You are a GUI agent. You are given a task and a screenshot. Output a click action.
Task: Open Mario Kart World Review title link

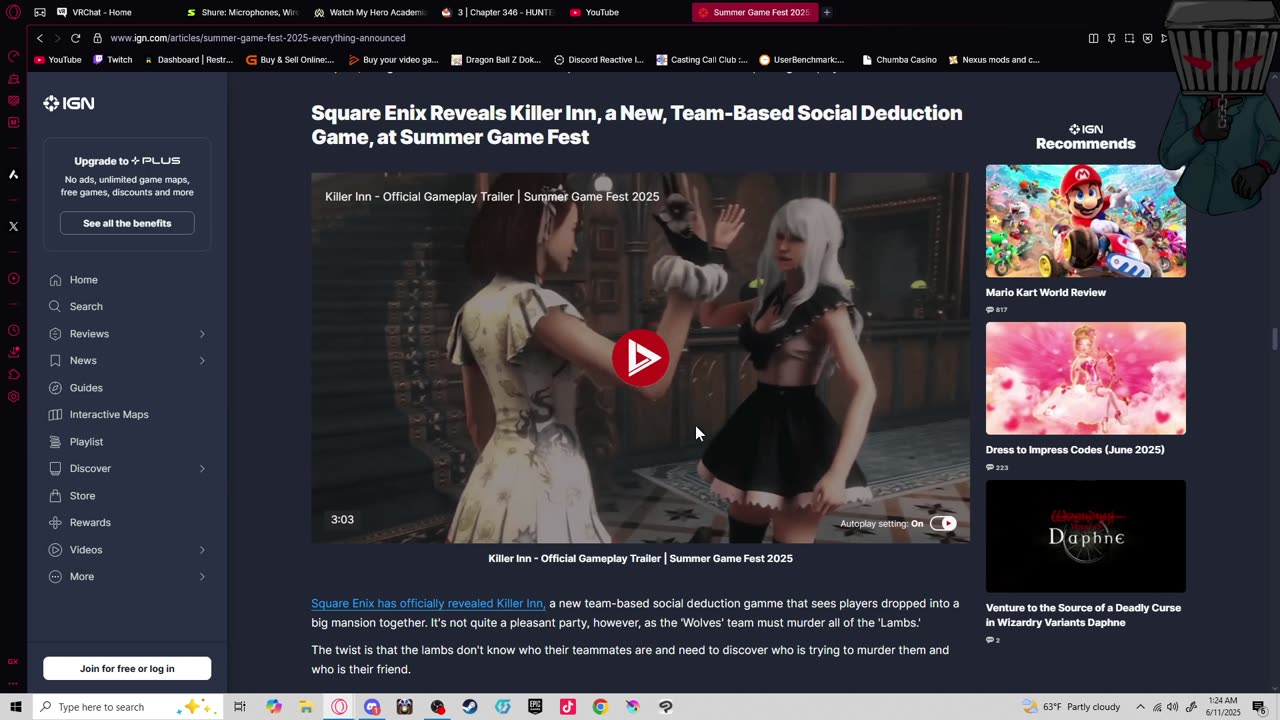point(1046,293)
